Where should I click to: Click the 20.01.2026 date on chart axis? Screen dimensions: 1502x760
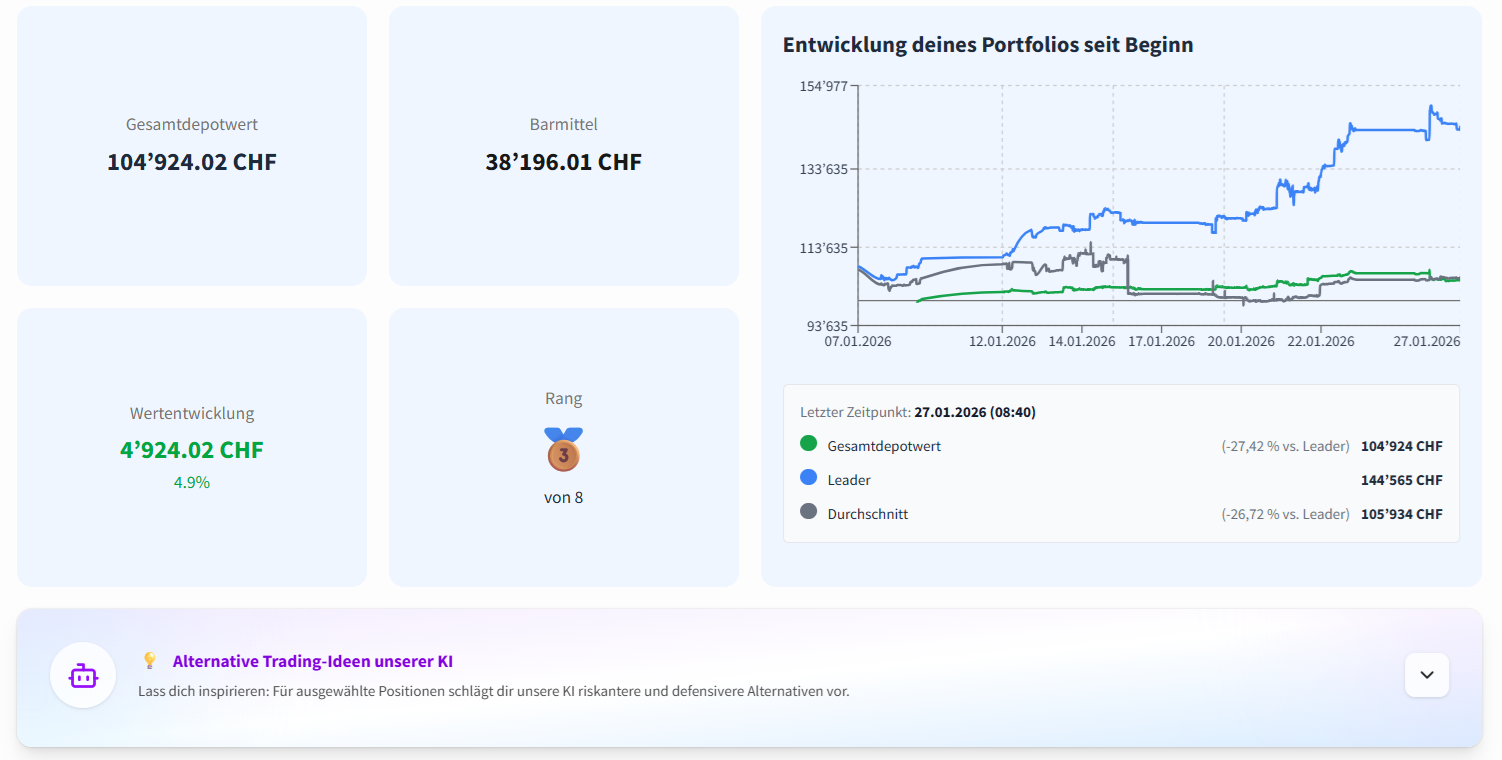click(1241, 341)
